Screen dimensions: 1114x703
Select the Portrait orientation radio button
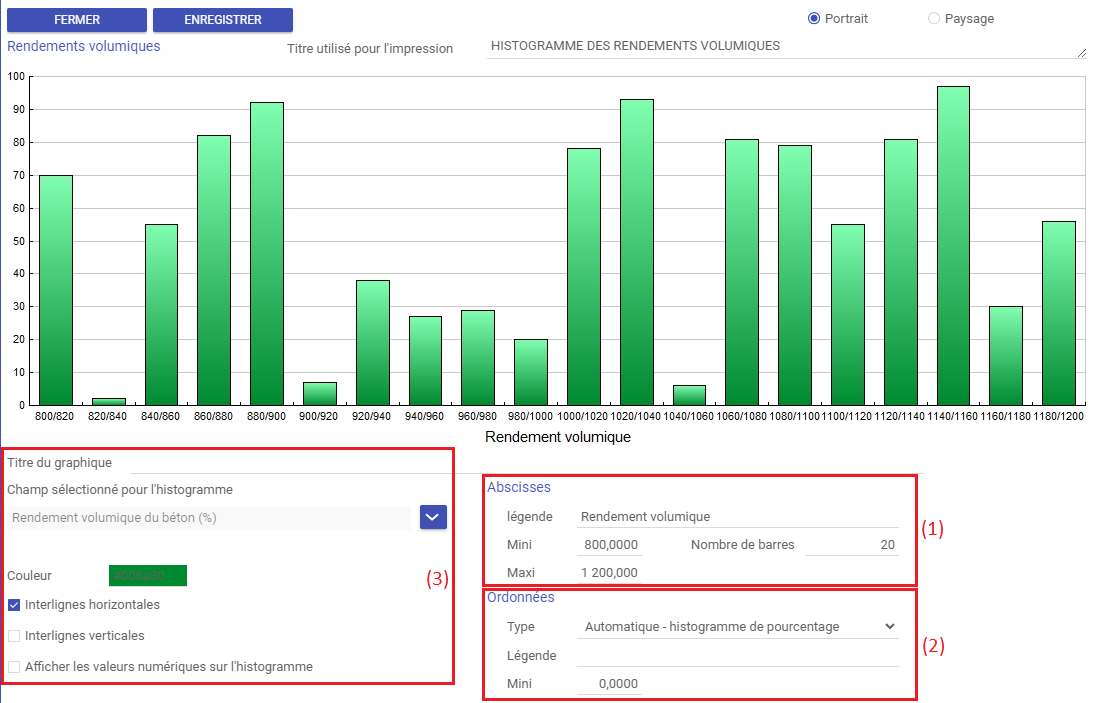click(x=814, y=18)
